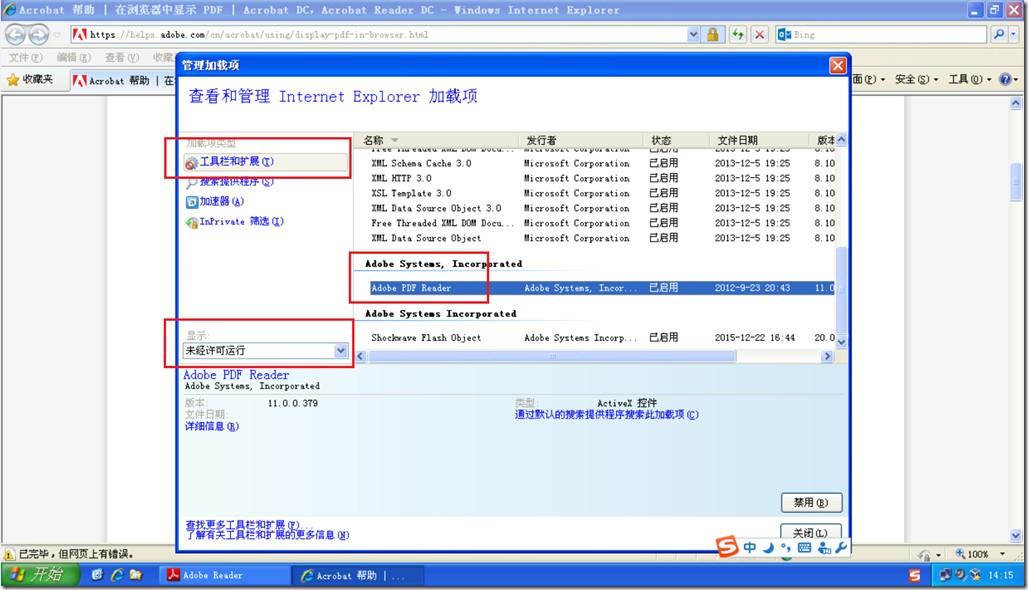Click the 发行者 column header
Viewport: 1028px width, 590px height.
(x=579, y=140)
